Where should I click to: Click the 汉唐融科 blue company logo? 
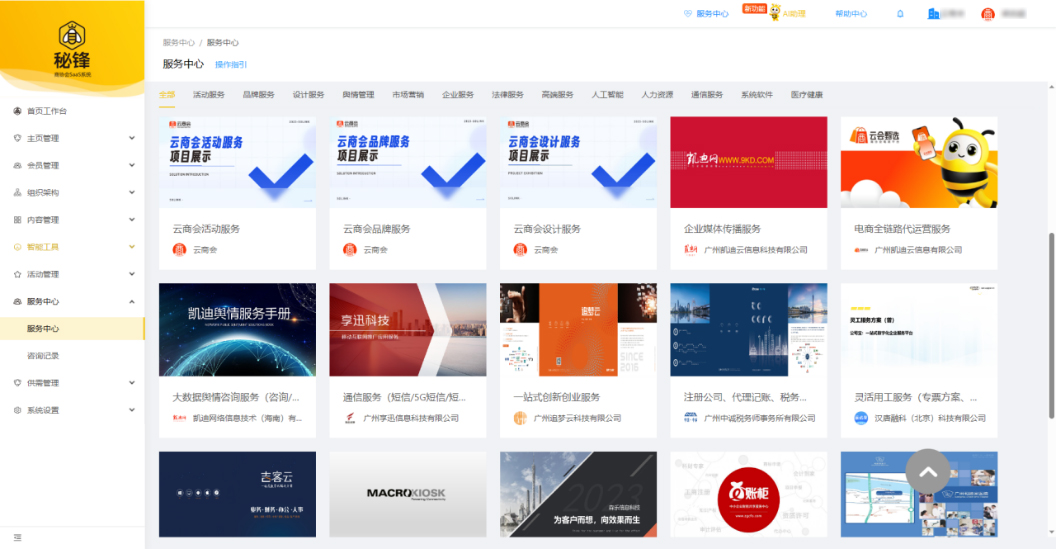(x=861, y=418)
